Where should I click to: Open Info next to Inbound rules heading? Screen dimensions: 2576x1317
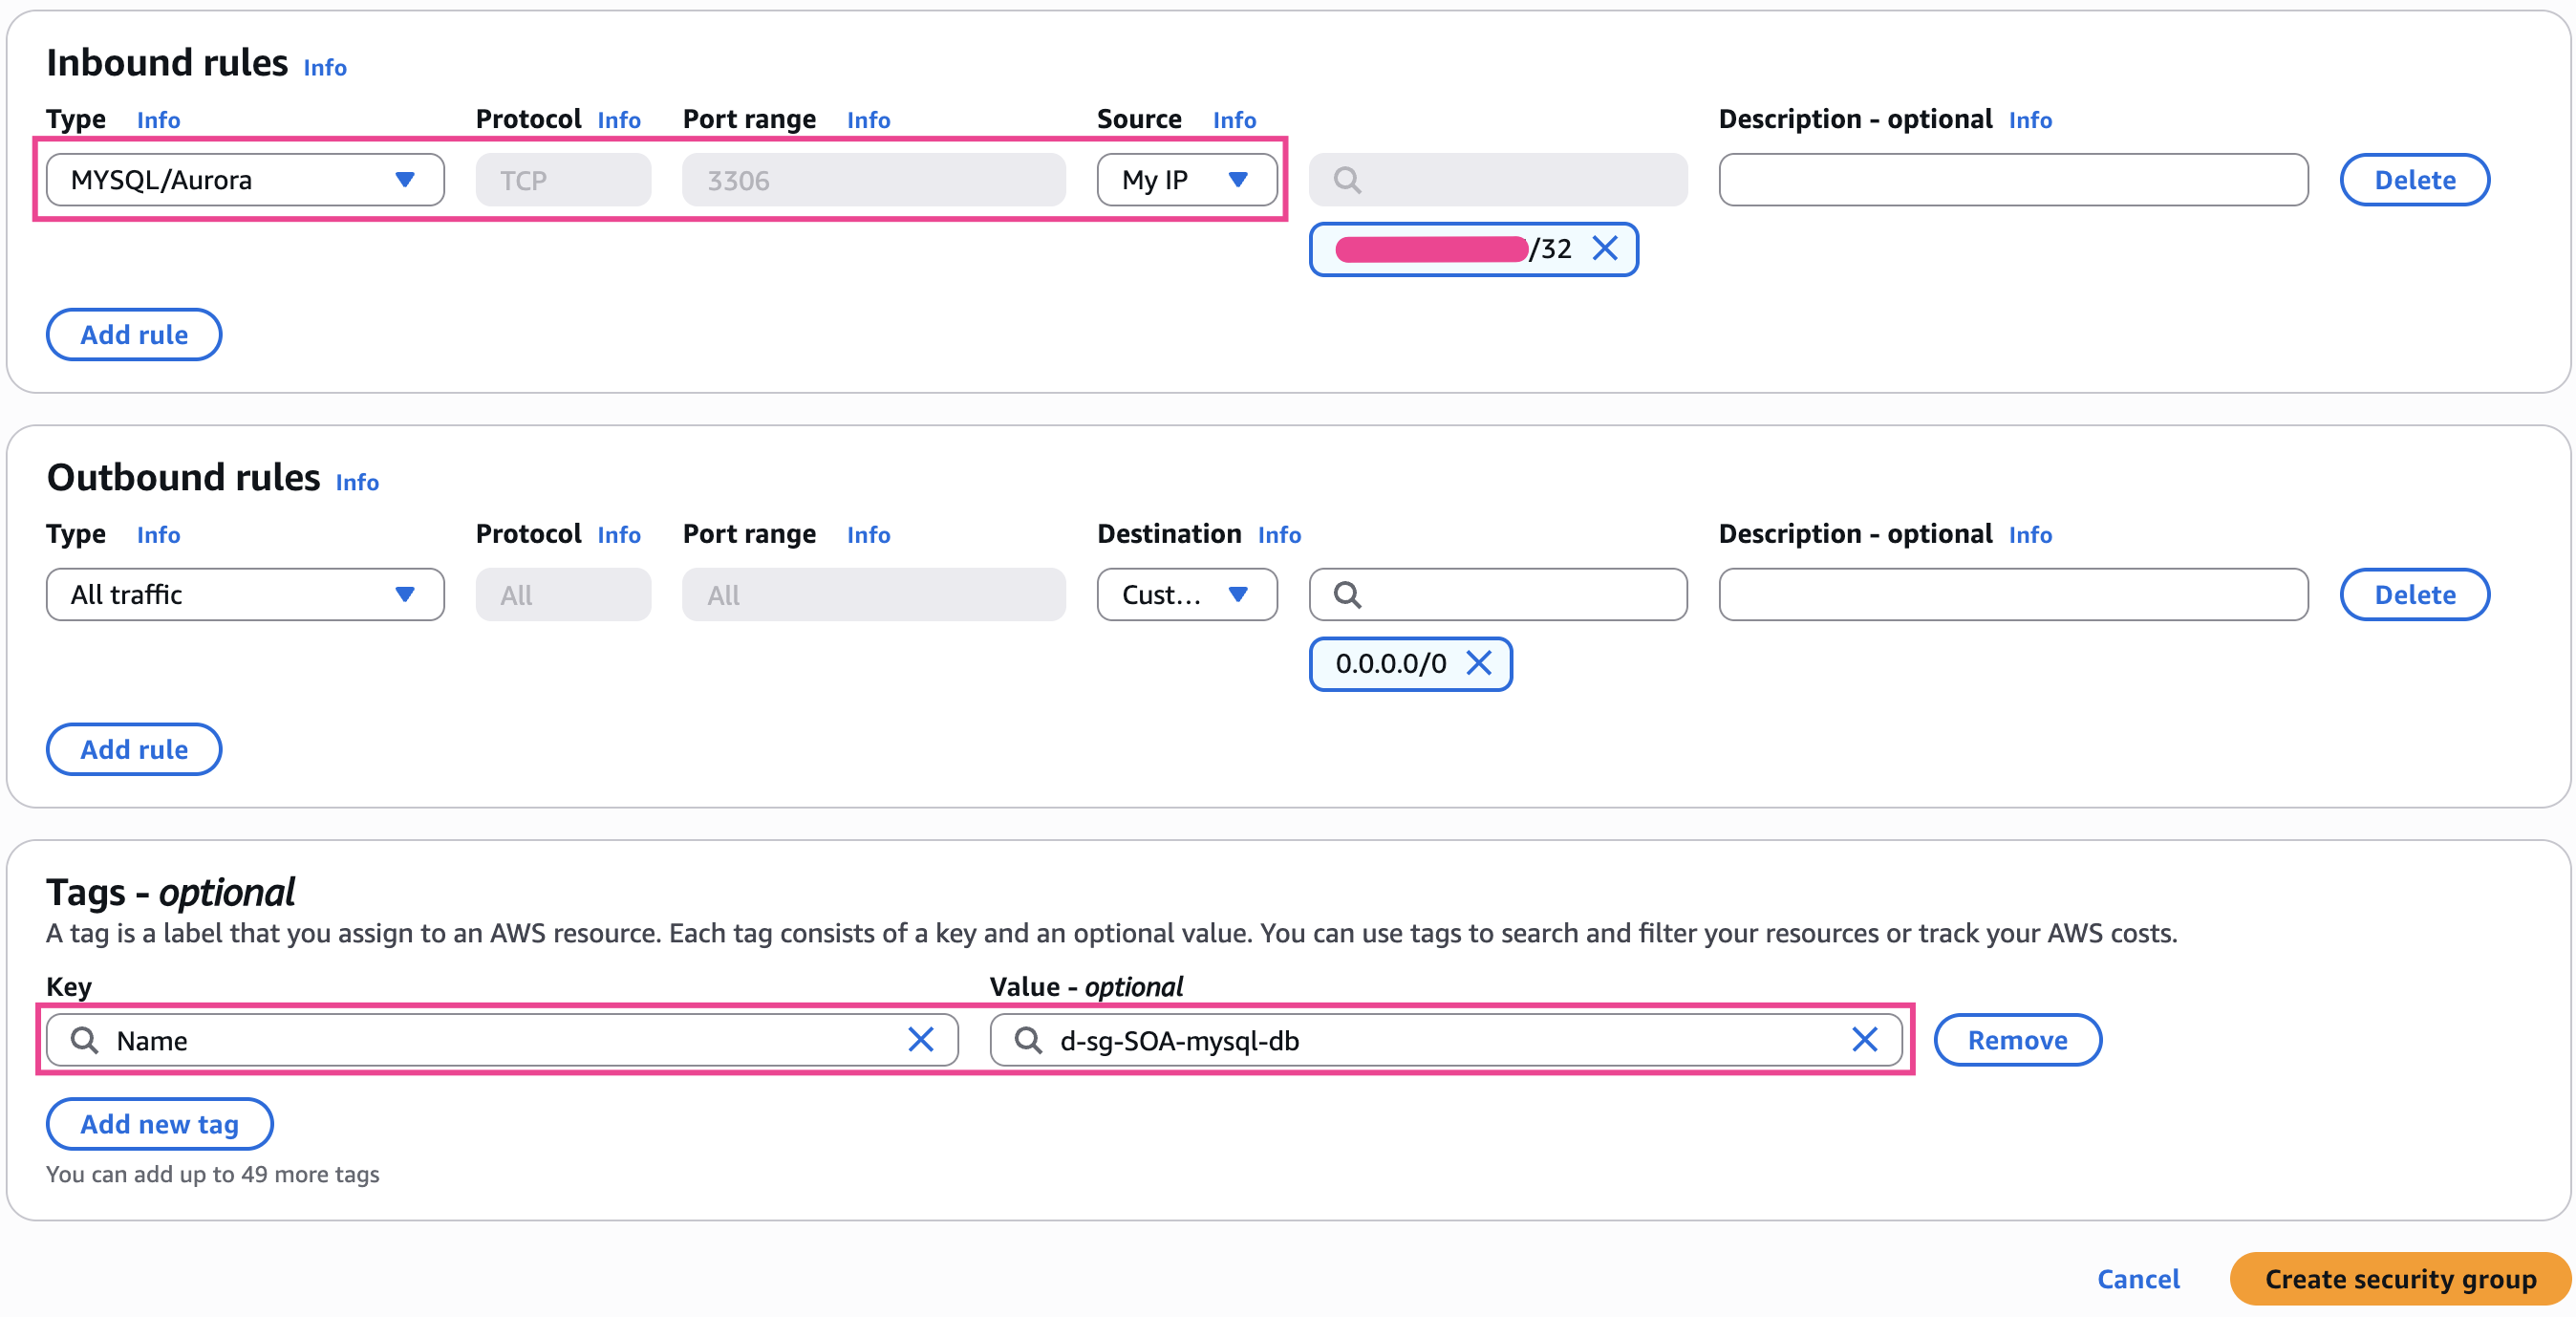click(x=325, y=68)
